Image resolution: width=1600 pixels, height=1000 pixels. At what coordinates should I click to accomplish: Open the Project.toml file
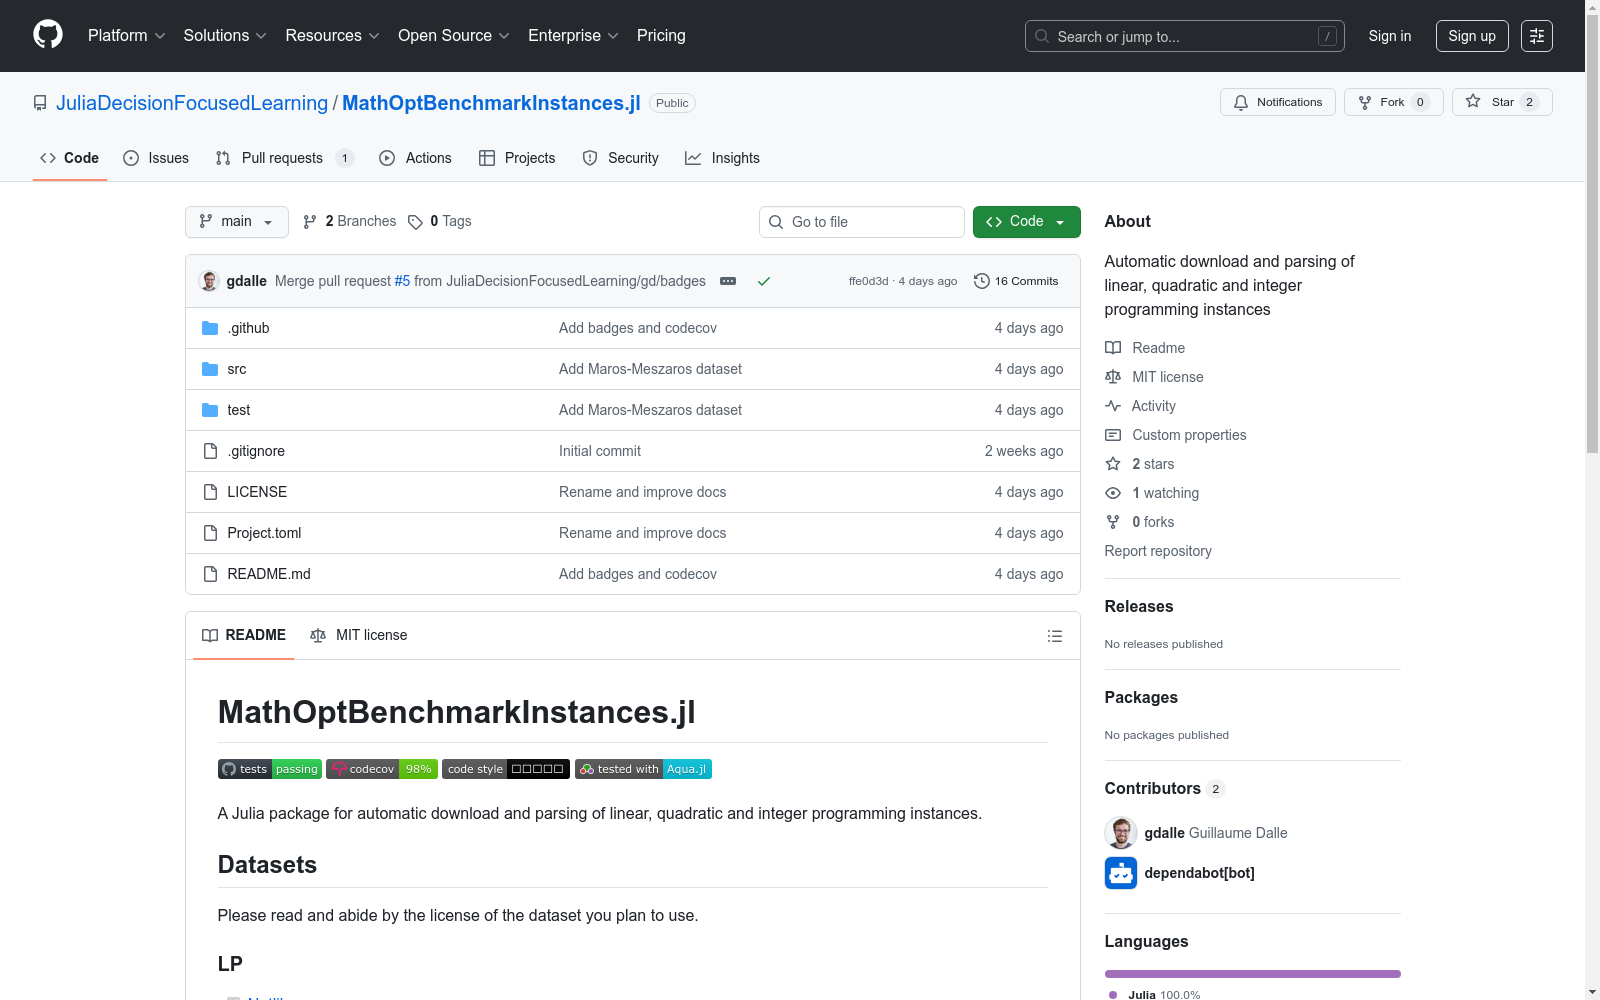(x=264, y=533)
